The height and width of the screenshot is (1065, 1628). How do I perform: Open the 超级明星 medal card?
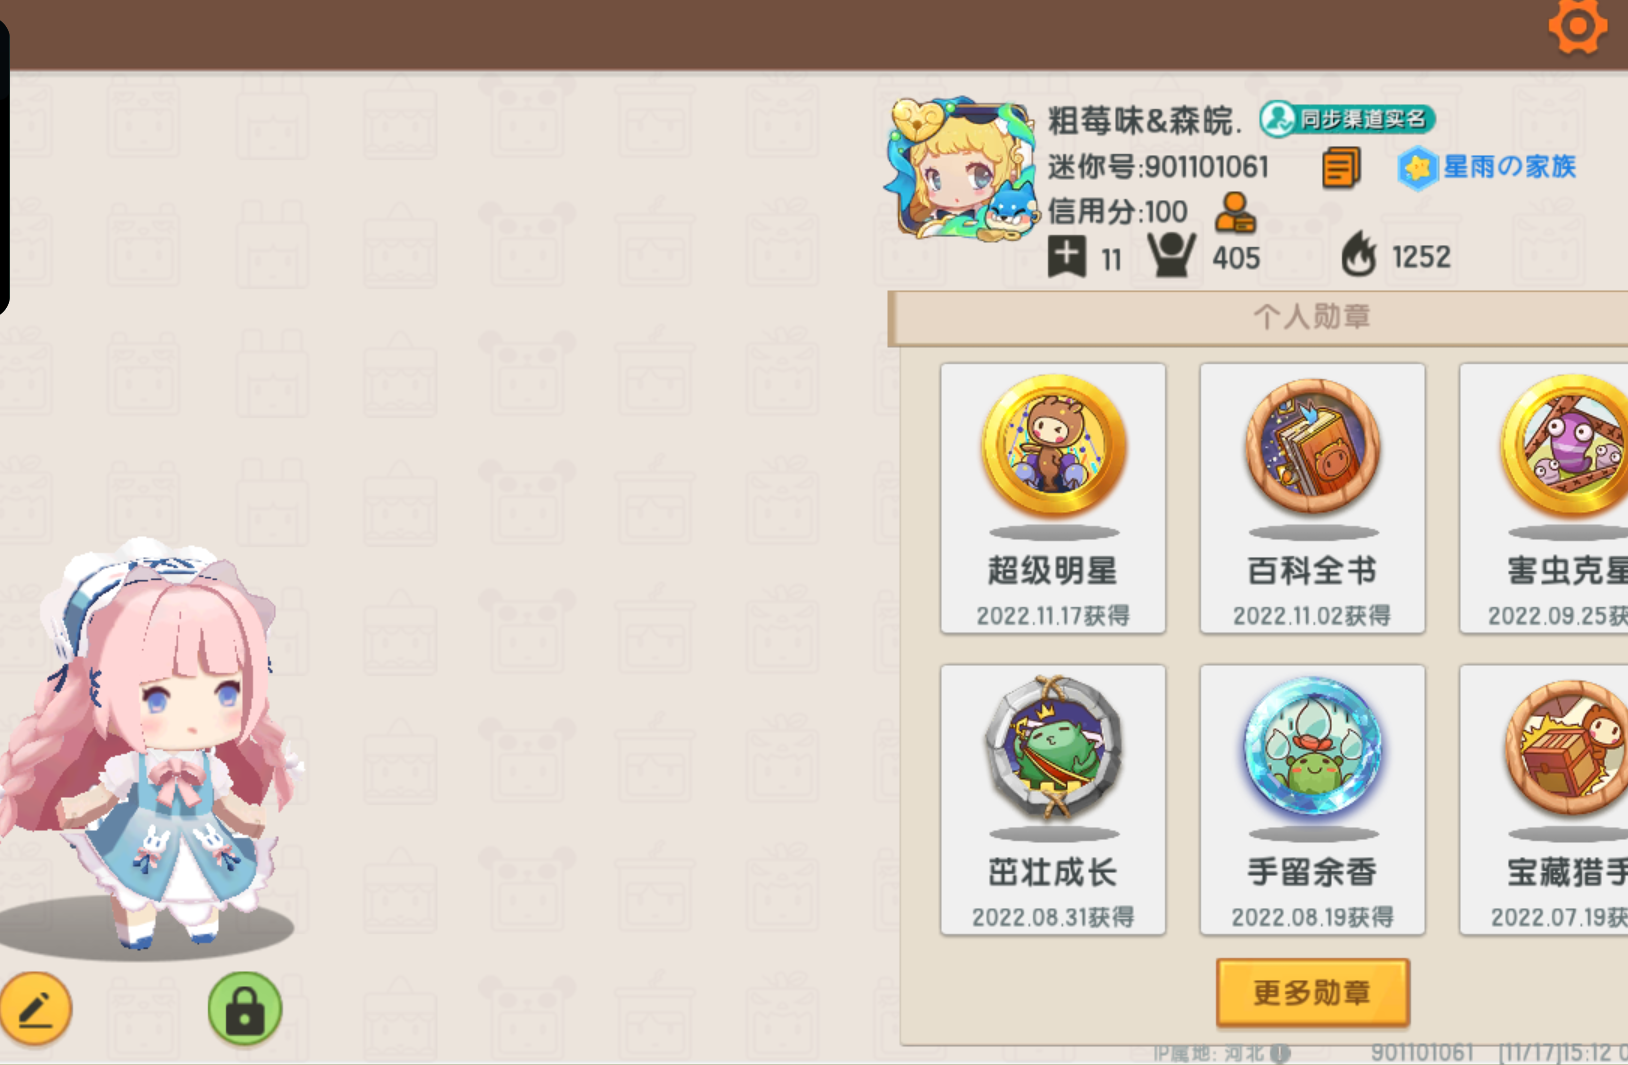[1053, 498]
